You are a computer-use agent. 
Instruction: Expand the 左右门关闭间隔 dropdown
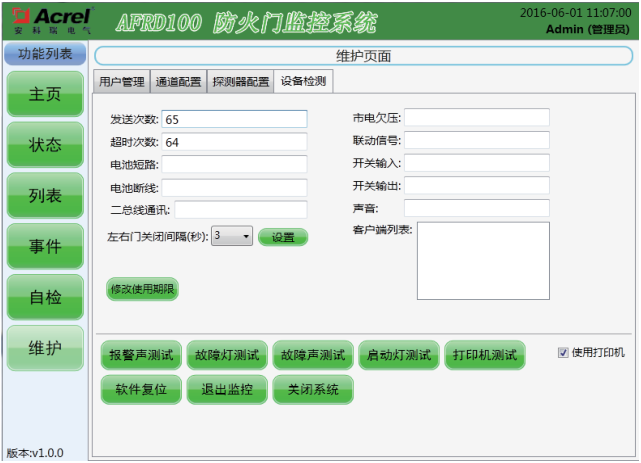[232, 237]
